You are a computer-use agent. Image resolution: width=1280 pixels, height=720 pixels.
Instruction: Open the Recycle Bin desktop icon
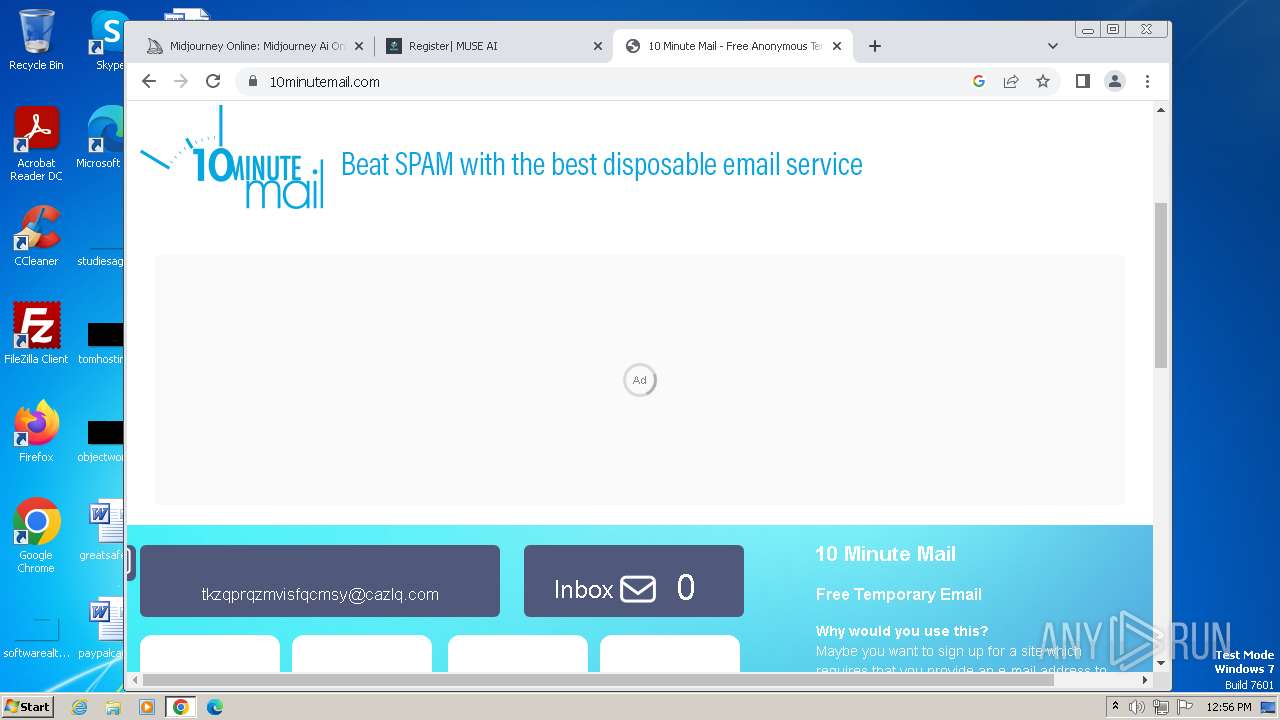point(36,40)
